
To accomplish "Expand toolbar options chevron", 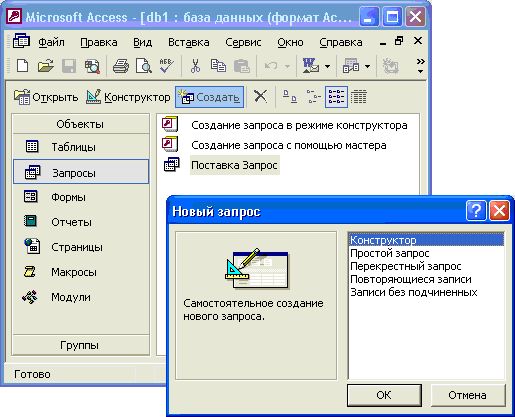I will coord(420,66).
